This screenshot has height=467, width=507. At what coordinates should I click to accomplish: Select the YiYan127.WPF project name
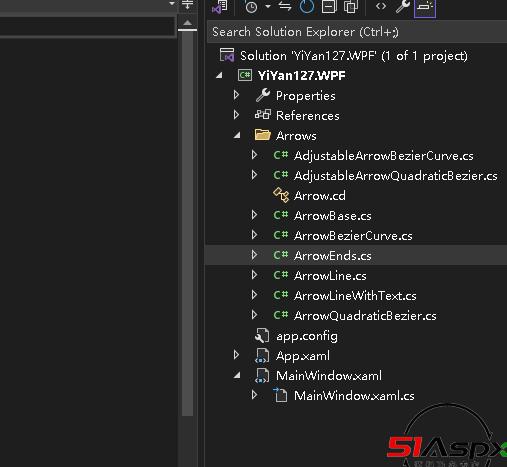pos(302,76)
